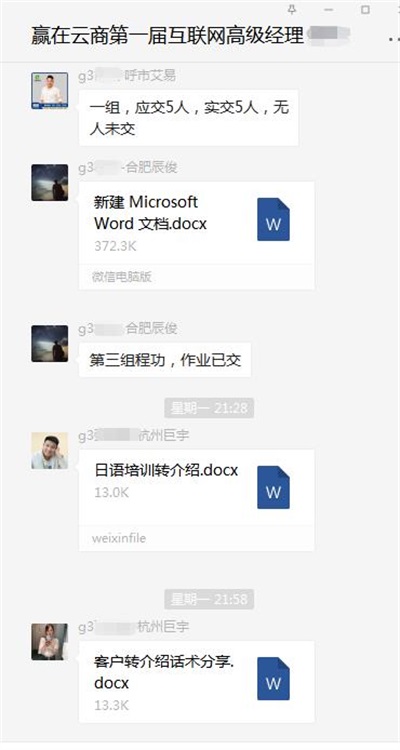Select the message 一组，应交5人，实交5人

(189, 118)
